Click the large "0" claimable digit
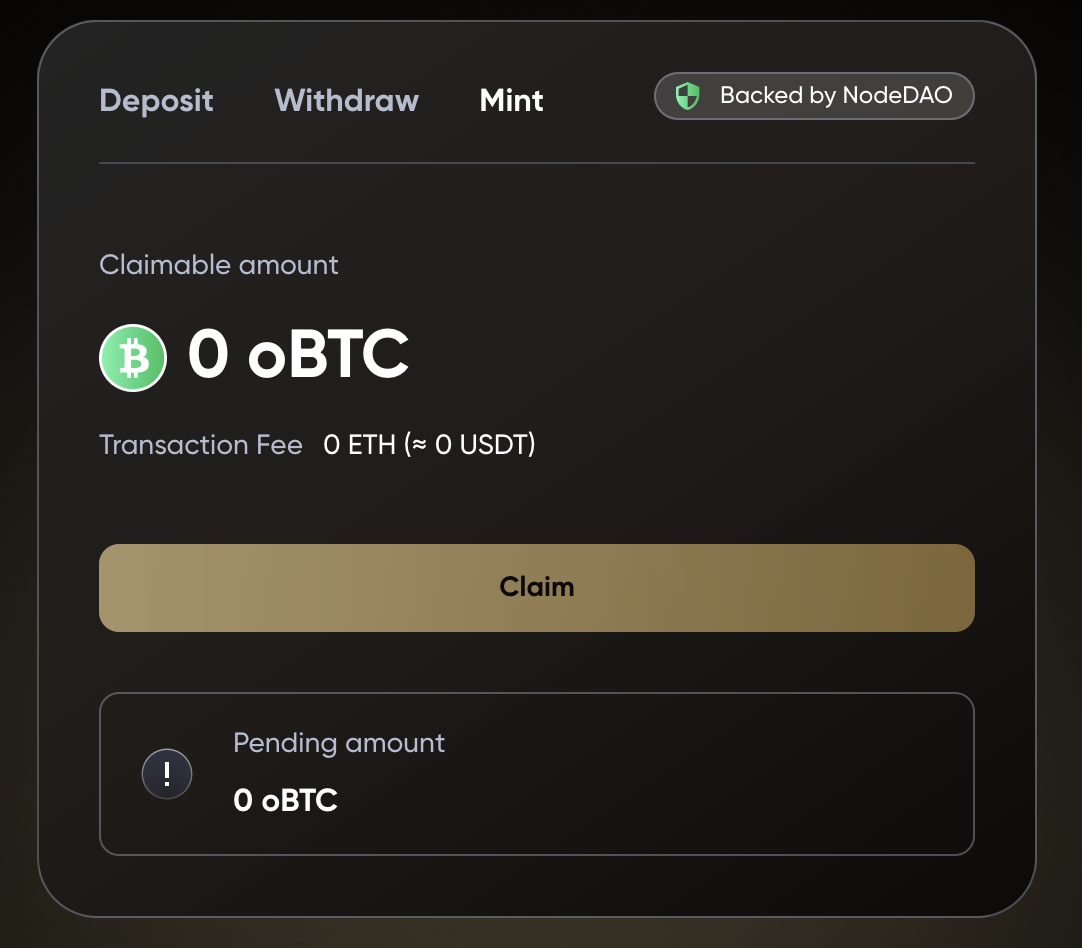This screenshot has width=1082, height=948. 208,355
